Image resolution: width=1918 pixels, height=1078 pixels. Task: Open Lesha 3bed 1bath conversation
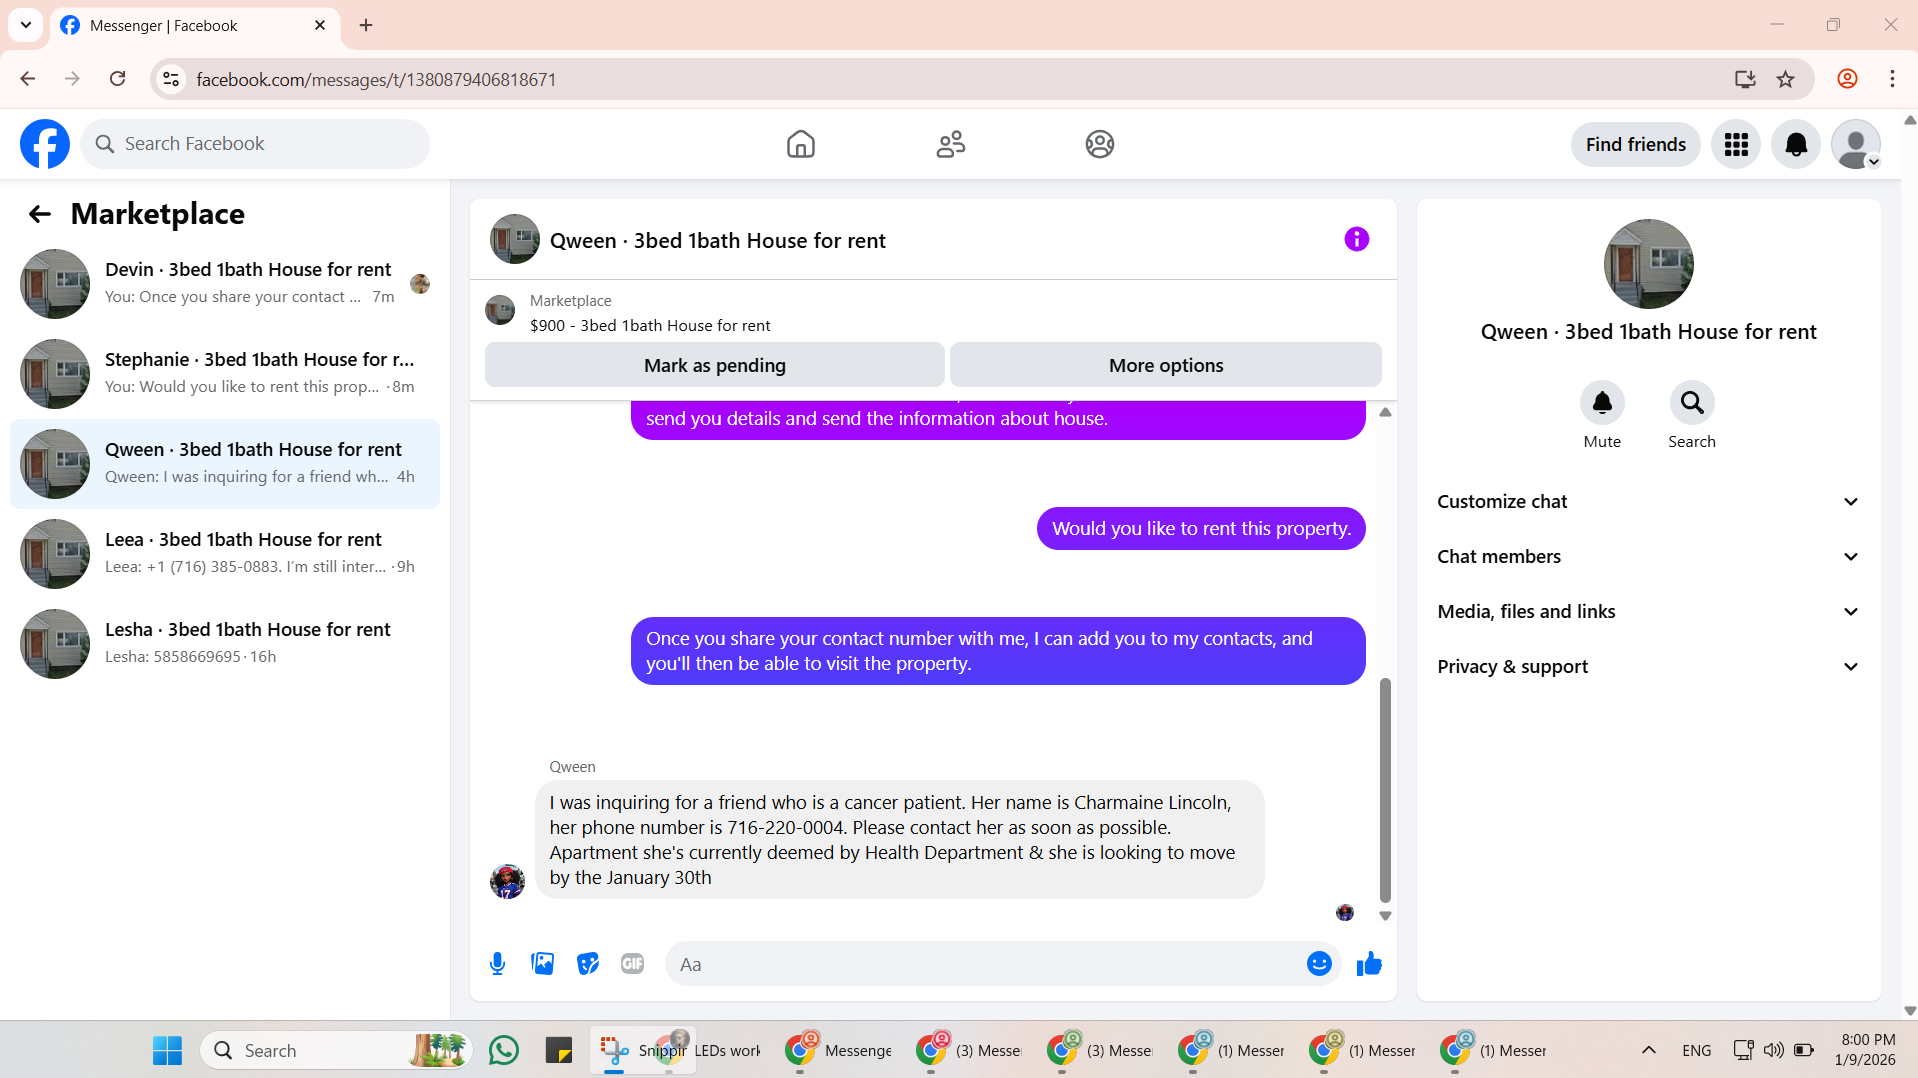pos(225,644)
